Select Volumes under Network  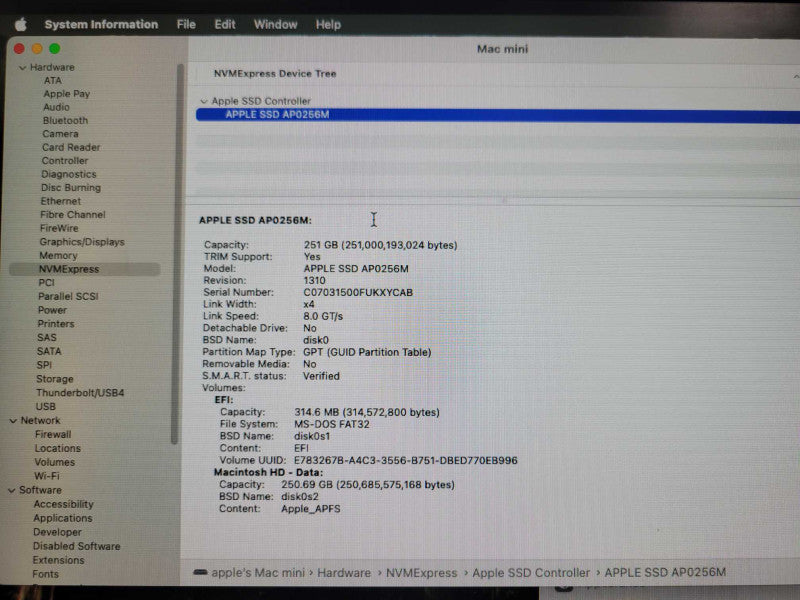click(x=55, y=462)
